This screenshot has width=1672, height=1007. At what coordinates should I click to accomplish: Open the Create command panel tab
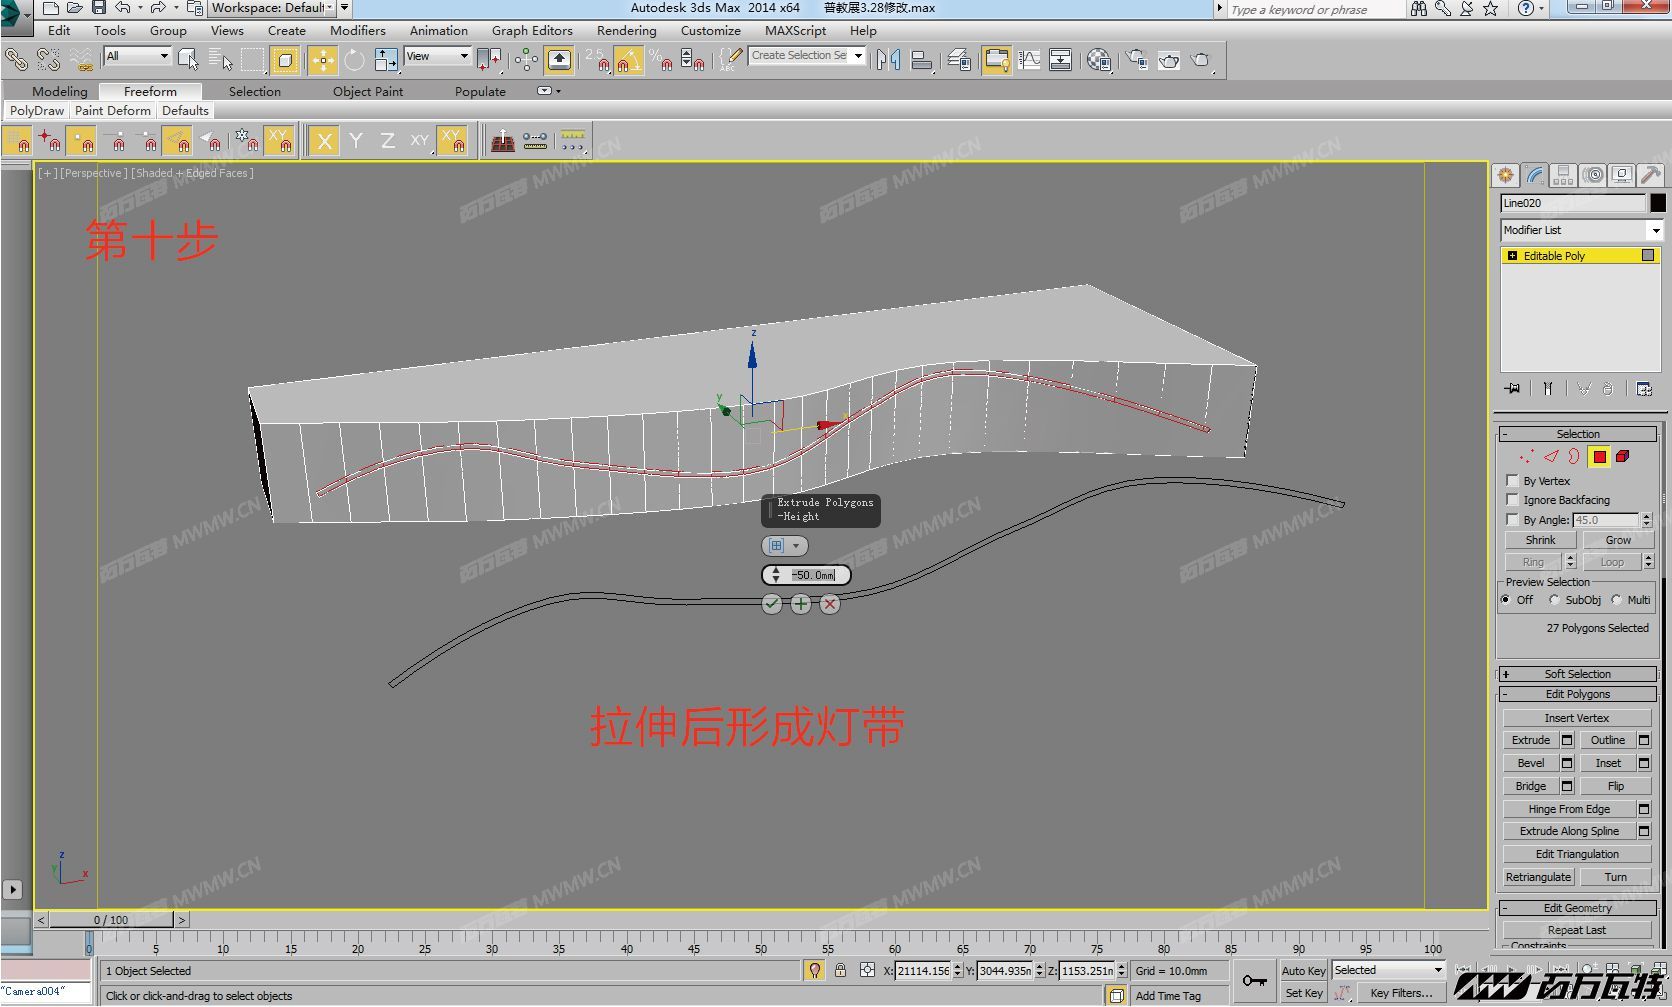[1505, 175]
